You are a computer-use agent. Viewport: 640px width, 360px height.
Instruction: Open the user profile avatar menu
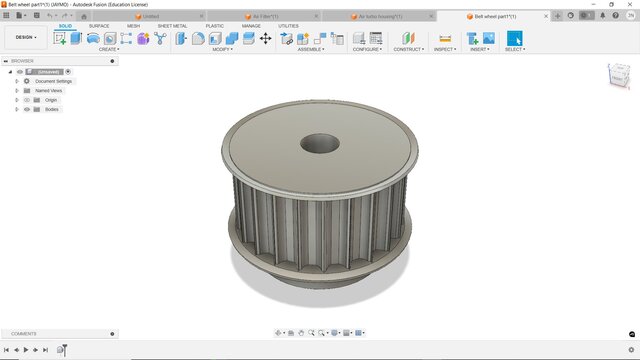[631, 16]
